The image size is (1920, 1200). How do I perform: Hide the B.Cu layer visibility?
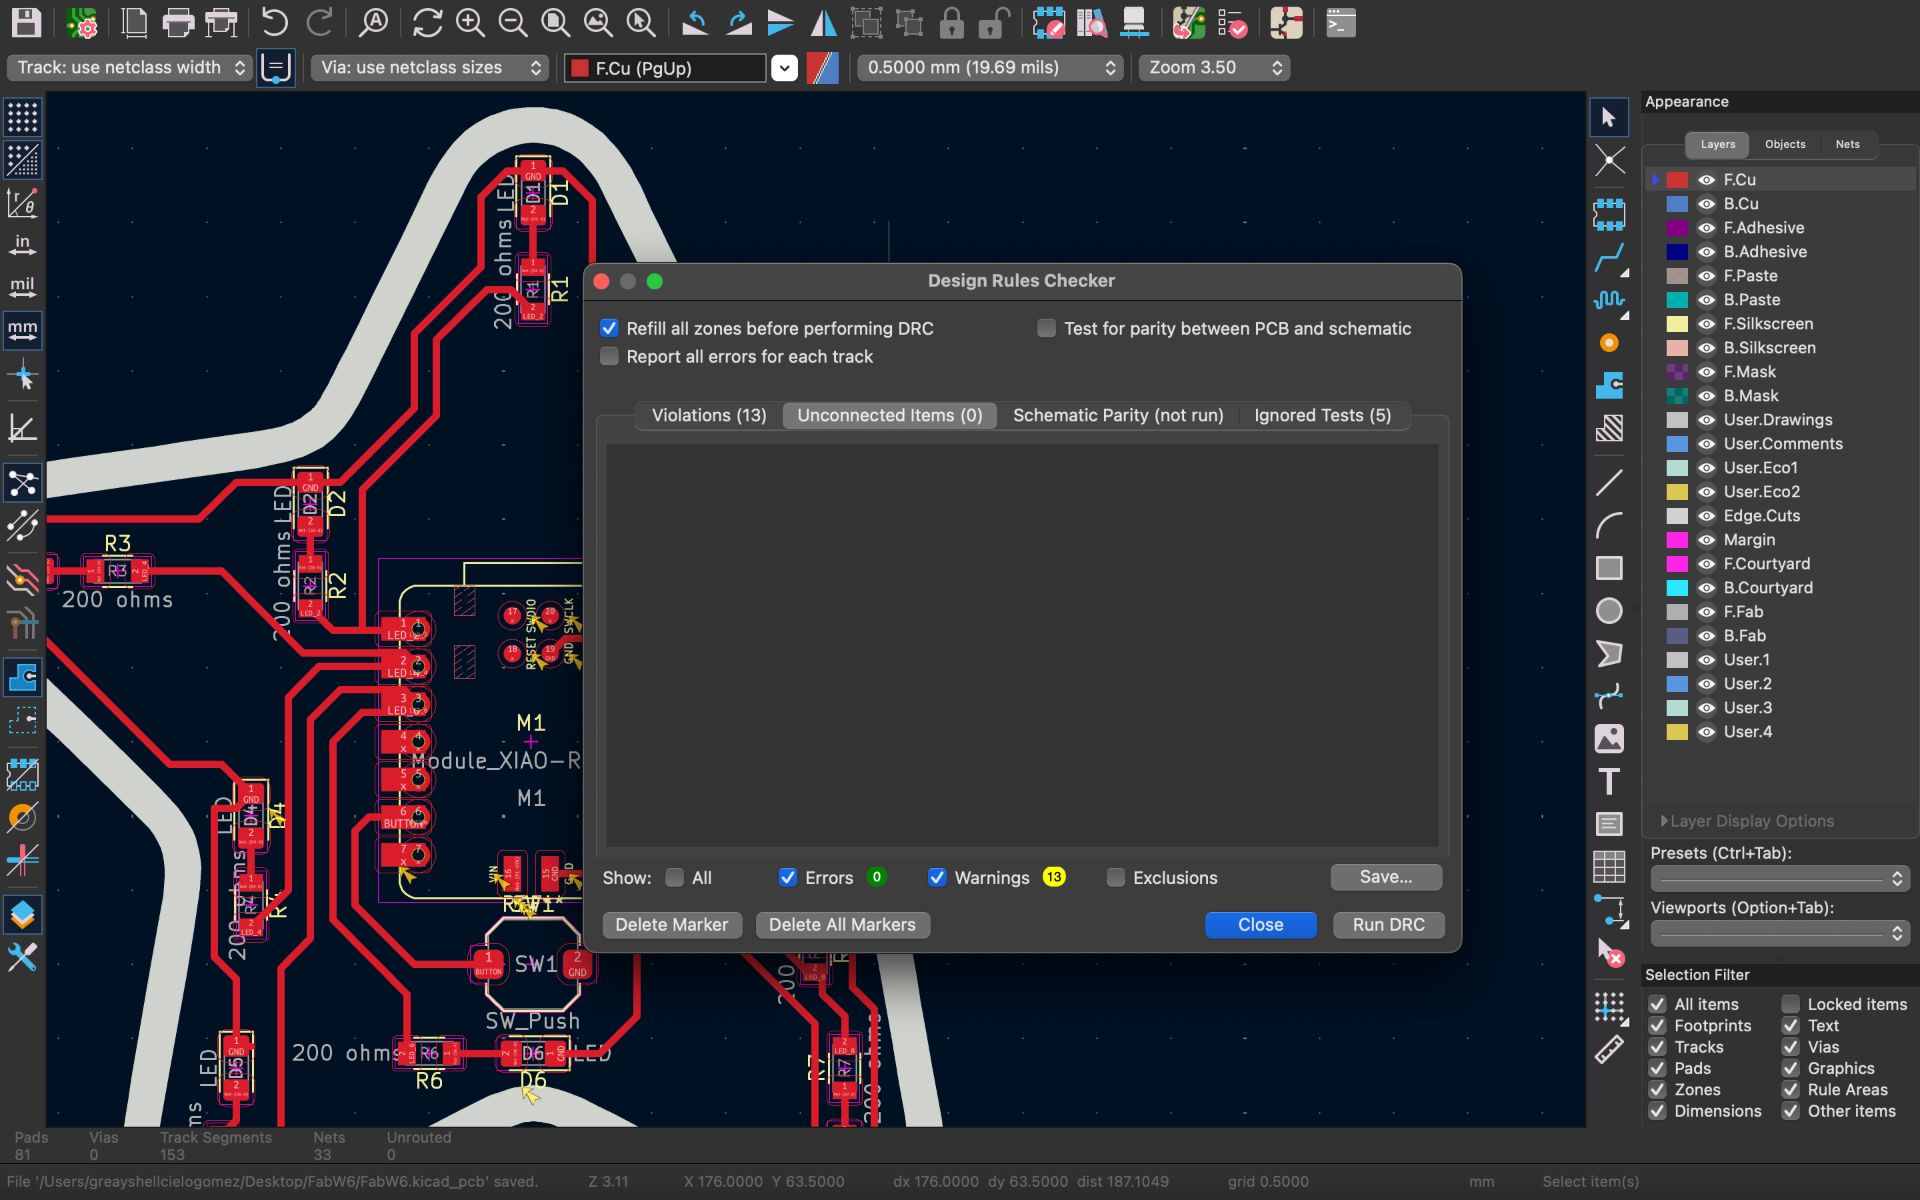(1706, 204)
